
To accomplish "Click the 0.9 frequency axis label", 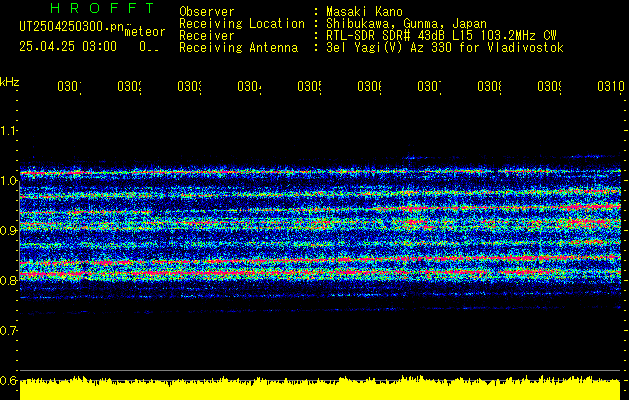I will pyautogui.click(x=8, y=230).
